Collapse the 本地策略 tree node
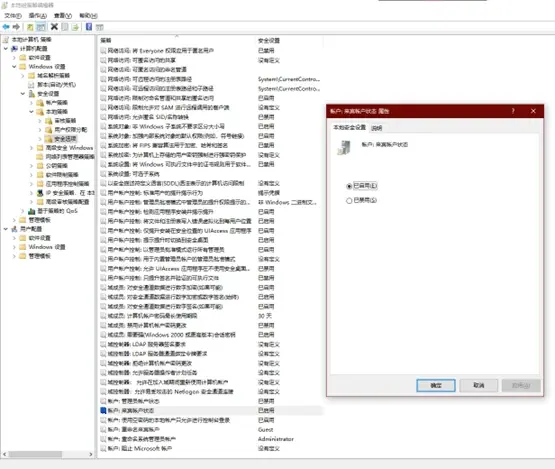This screenshot has height=469, width=555. point(31,111)
